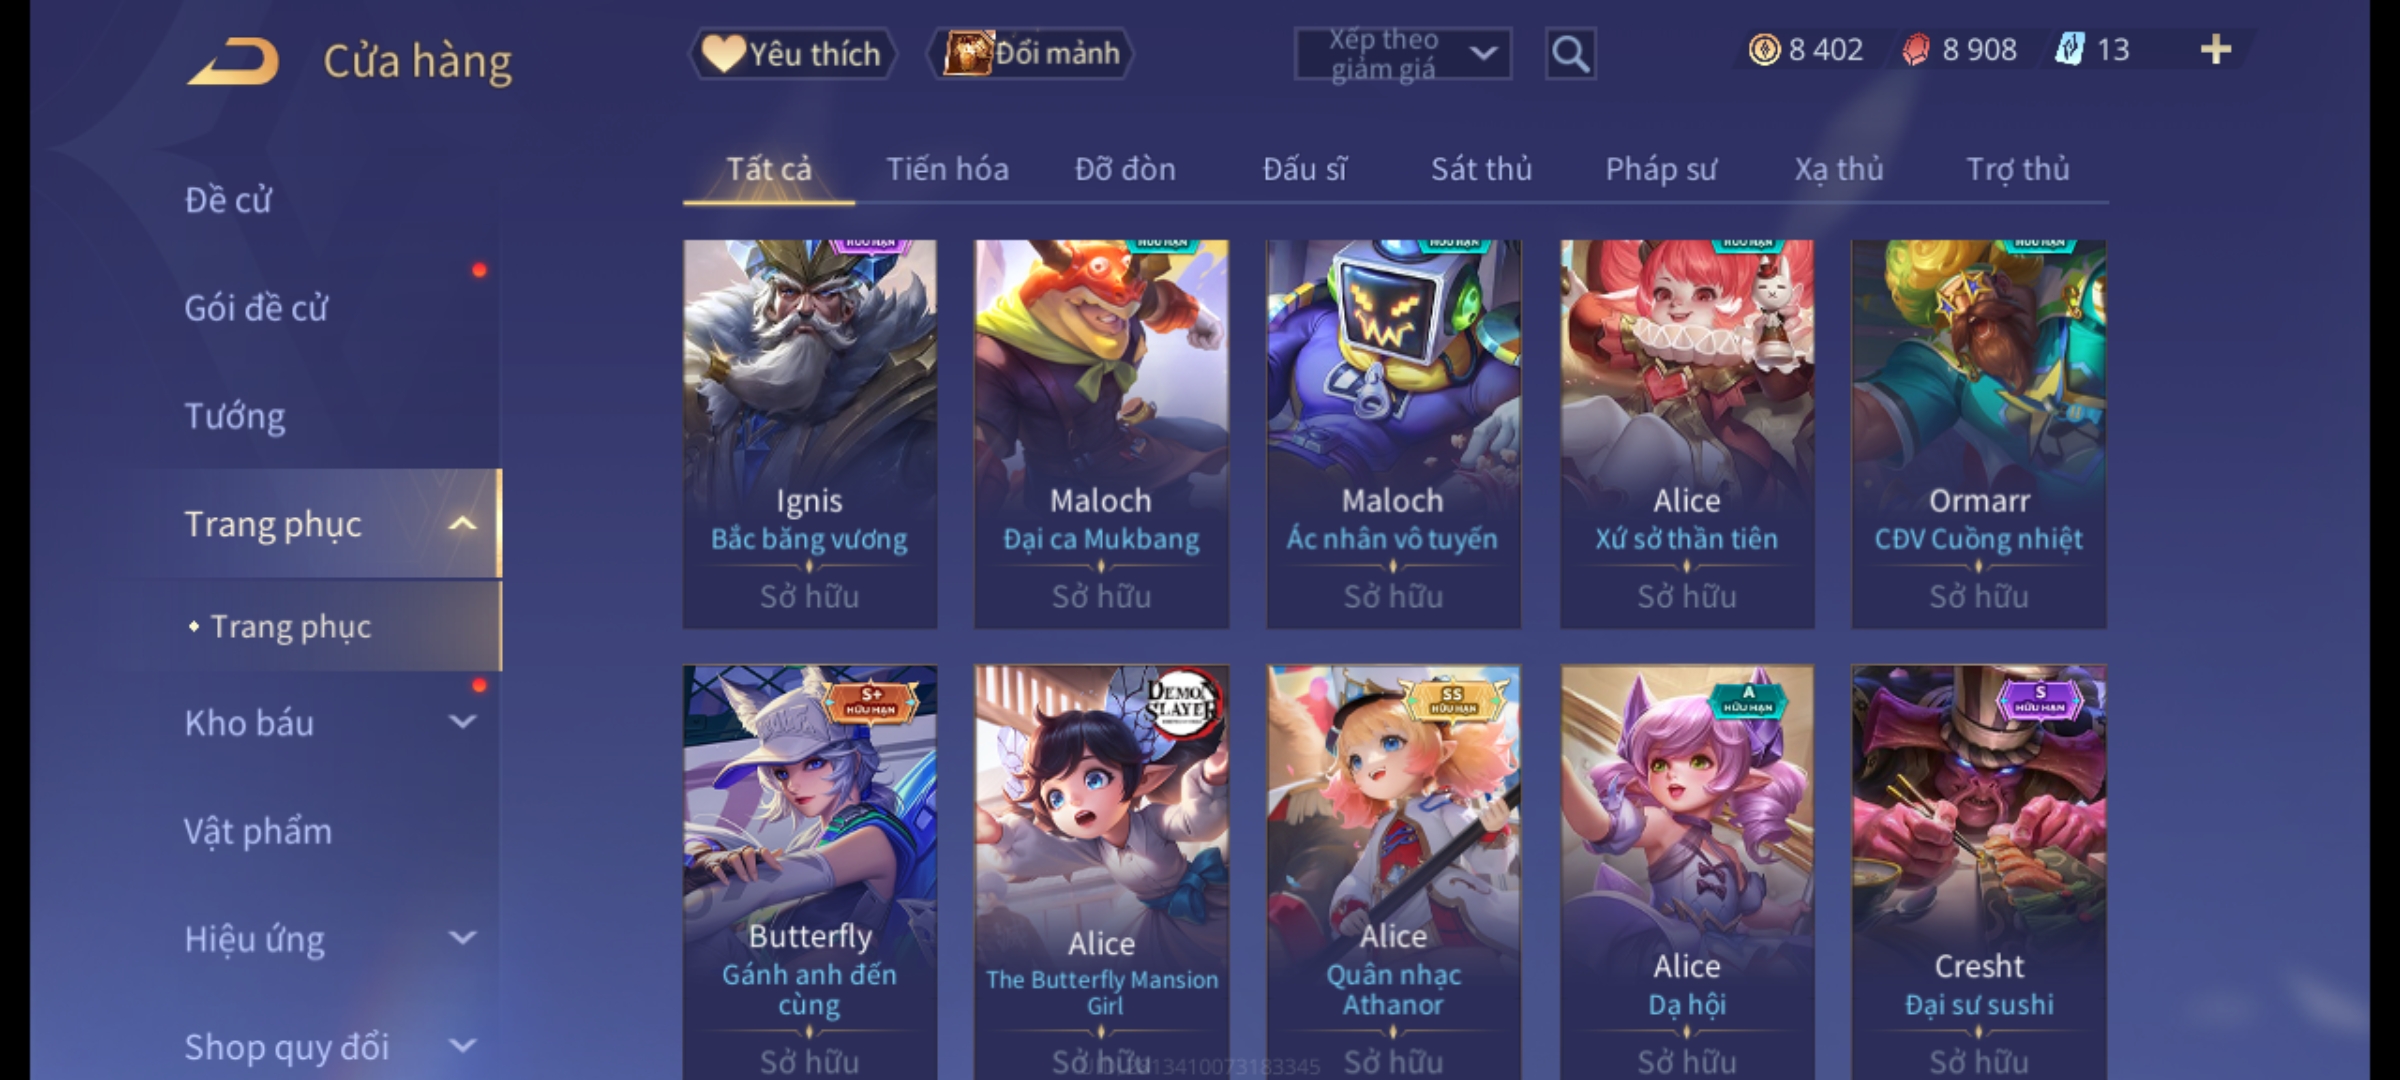Tap the red ruby balance icon
Image resolution: width=2400 pixels, height=1080 pixels.
pos(1916,49)
